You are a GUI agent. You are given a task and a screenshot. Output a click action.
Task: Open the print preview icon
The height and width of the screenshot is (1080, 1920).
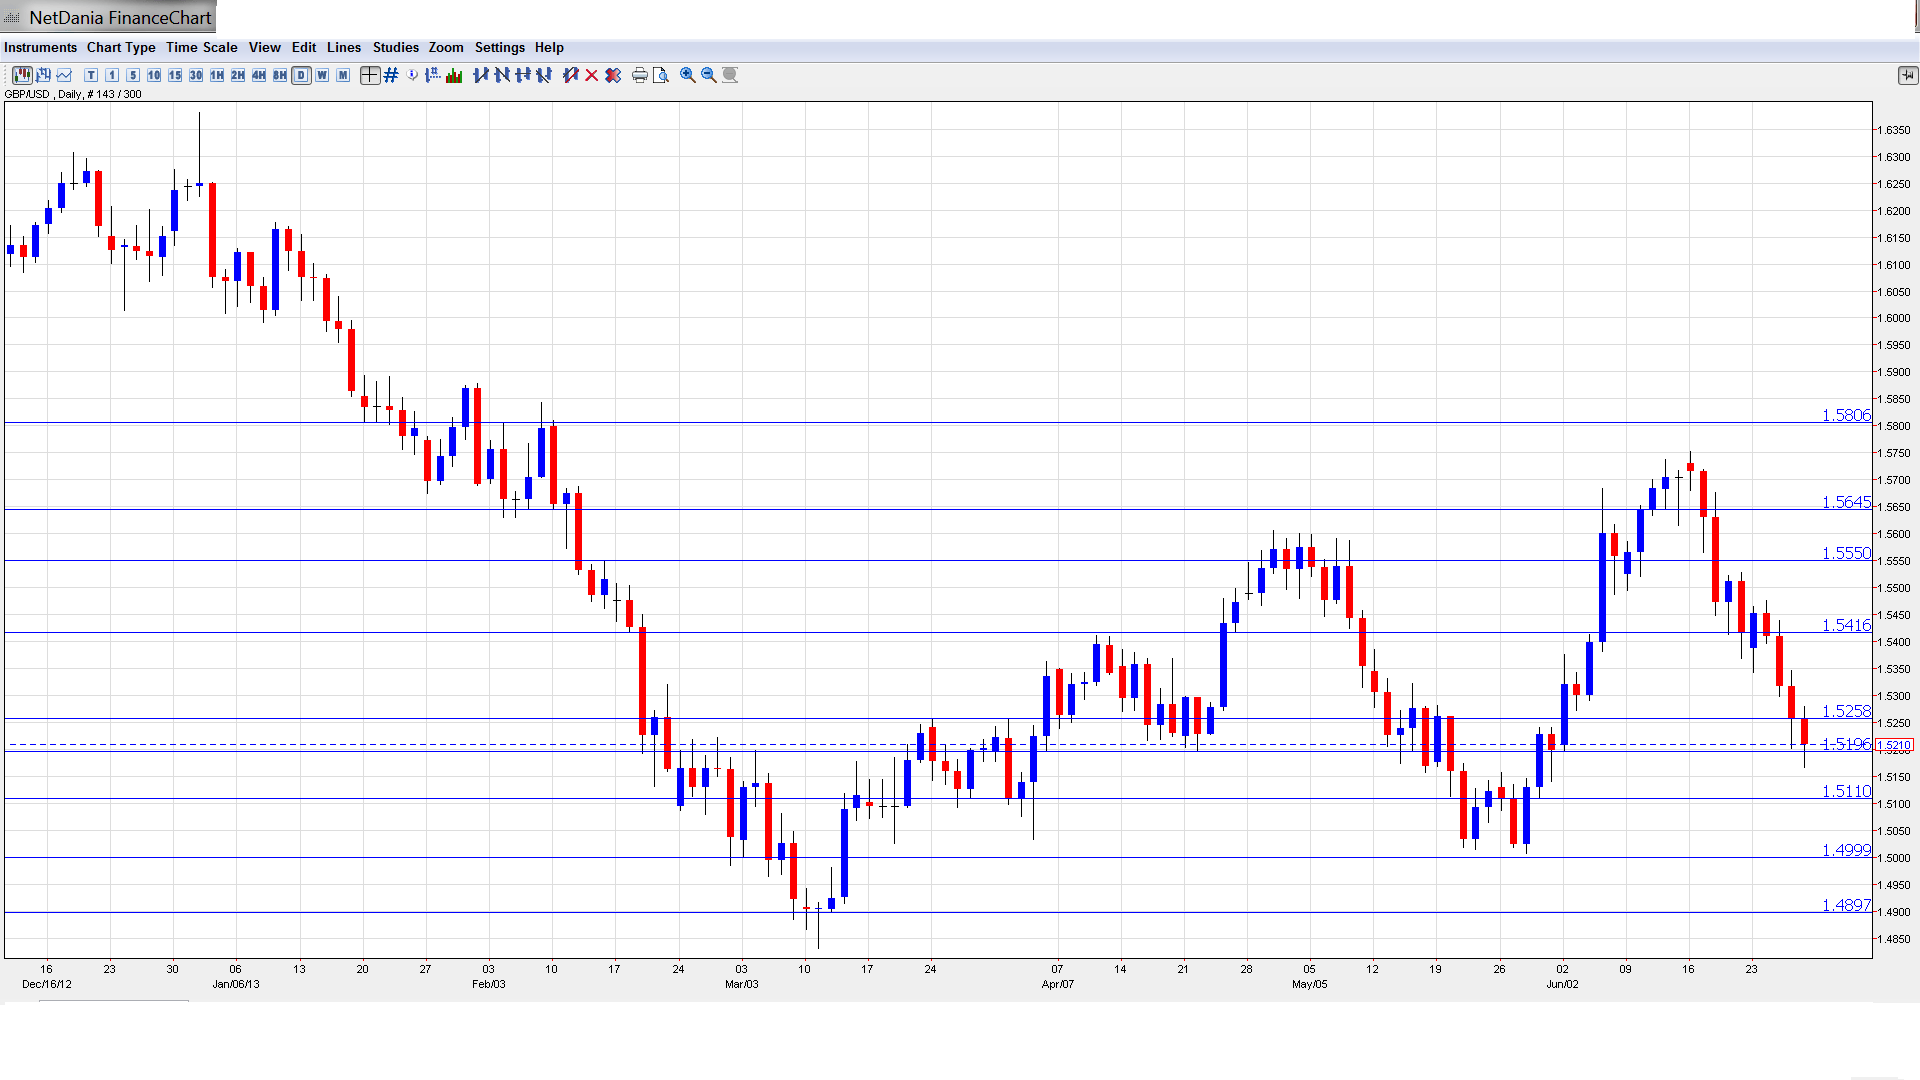coord(661,75)
